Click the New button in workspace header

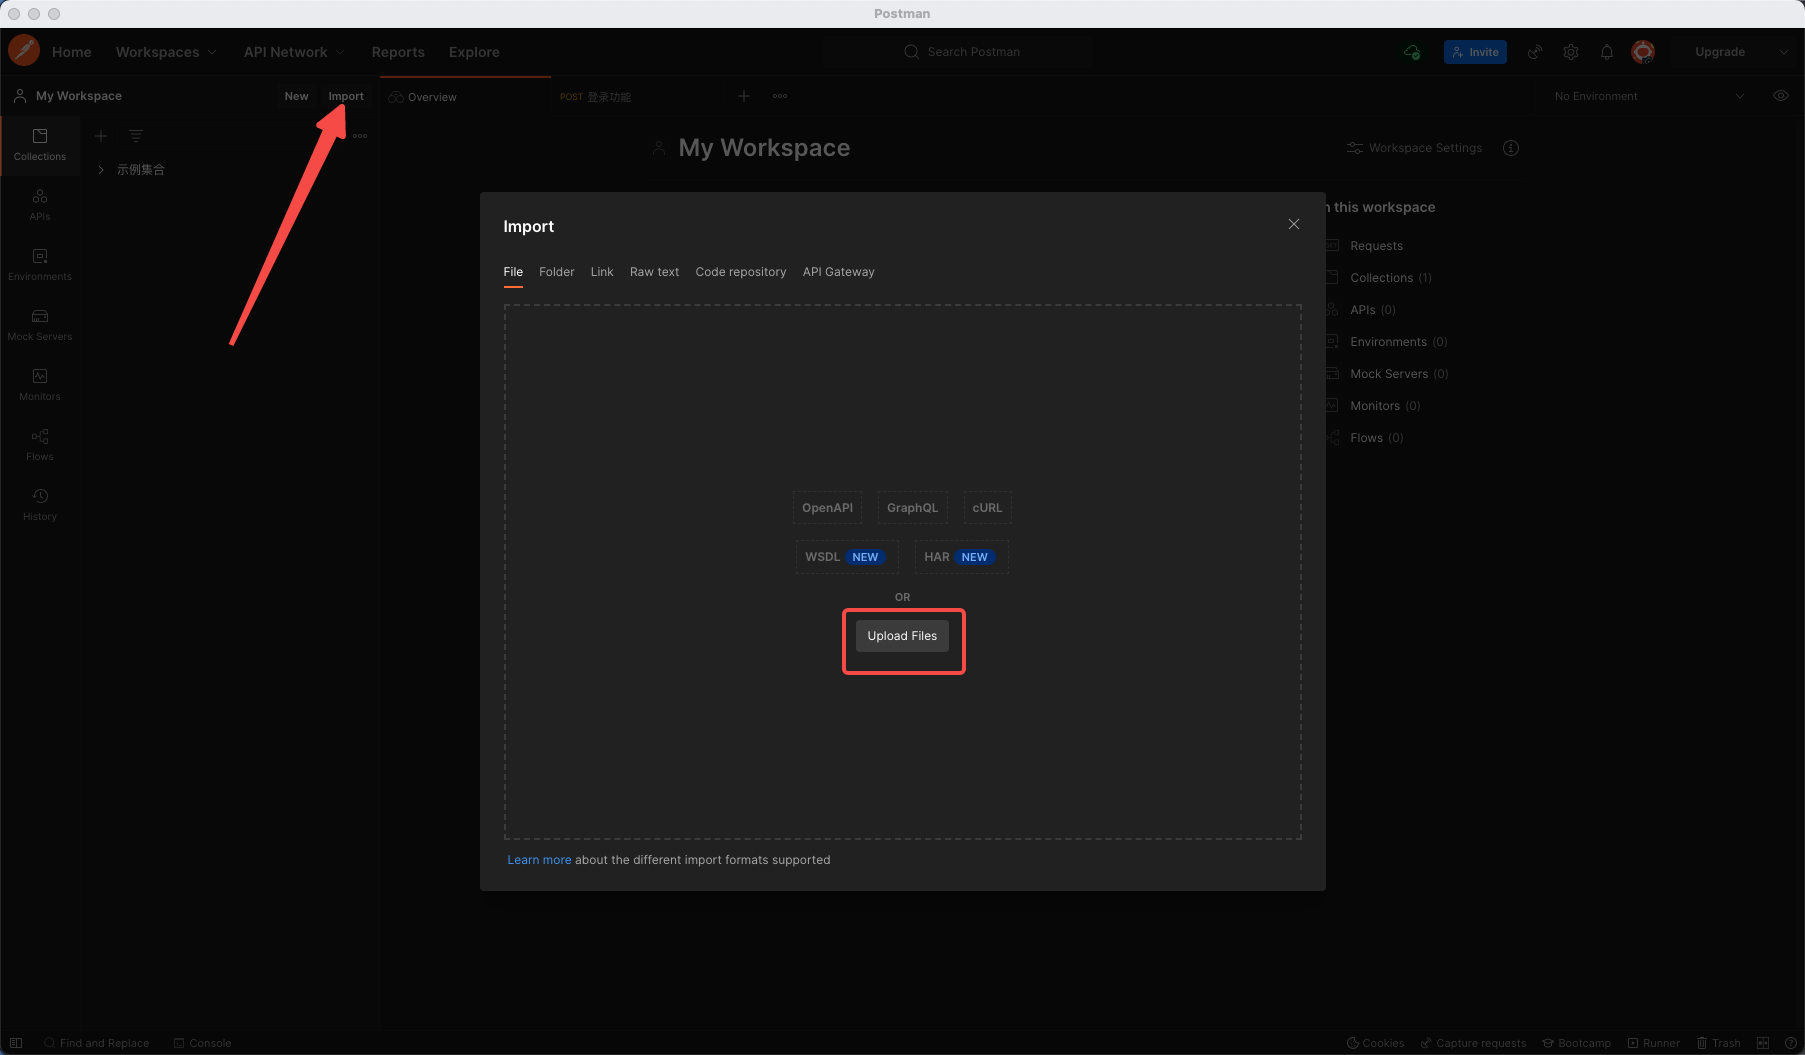[296, 96]
